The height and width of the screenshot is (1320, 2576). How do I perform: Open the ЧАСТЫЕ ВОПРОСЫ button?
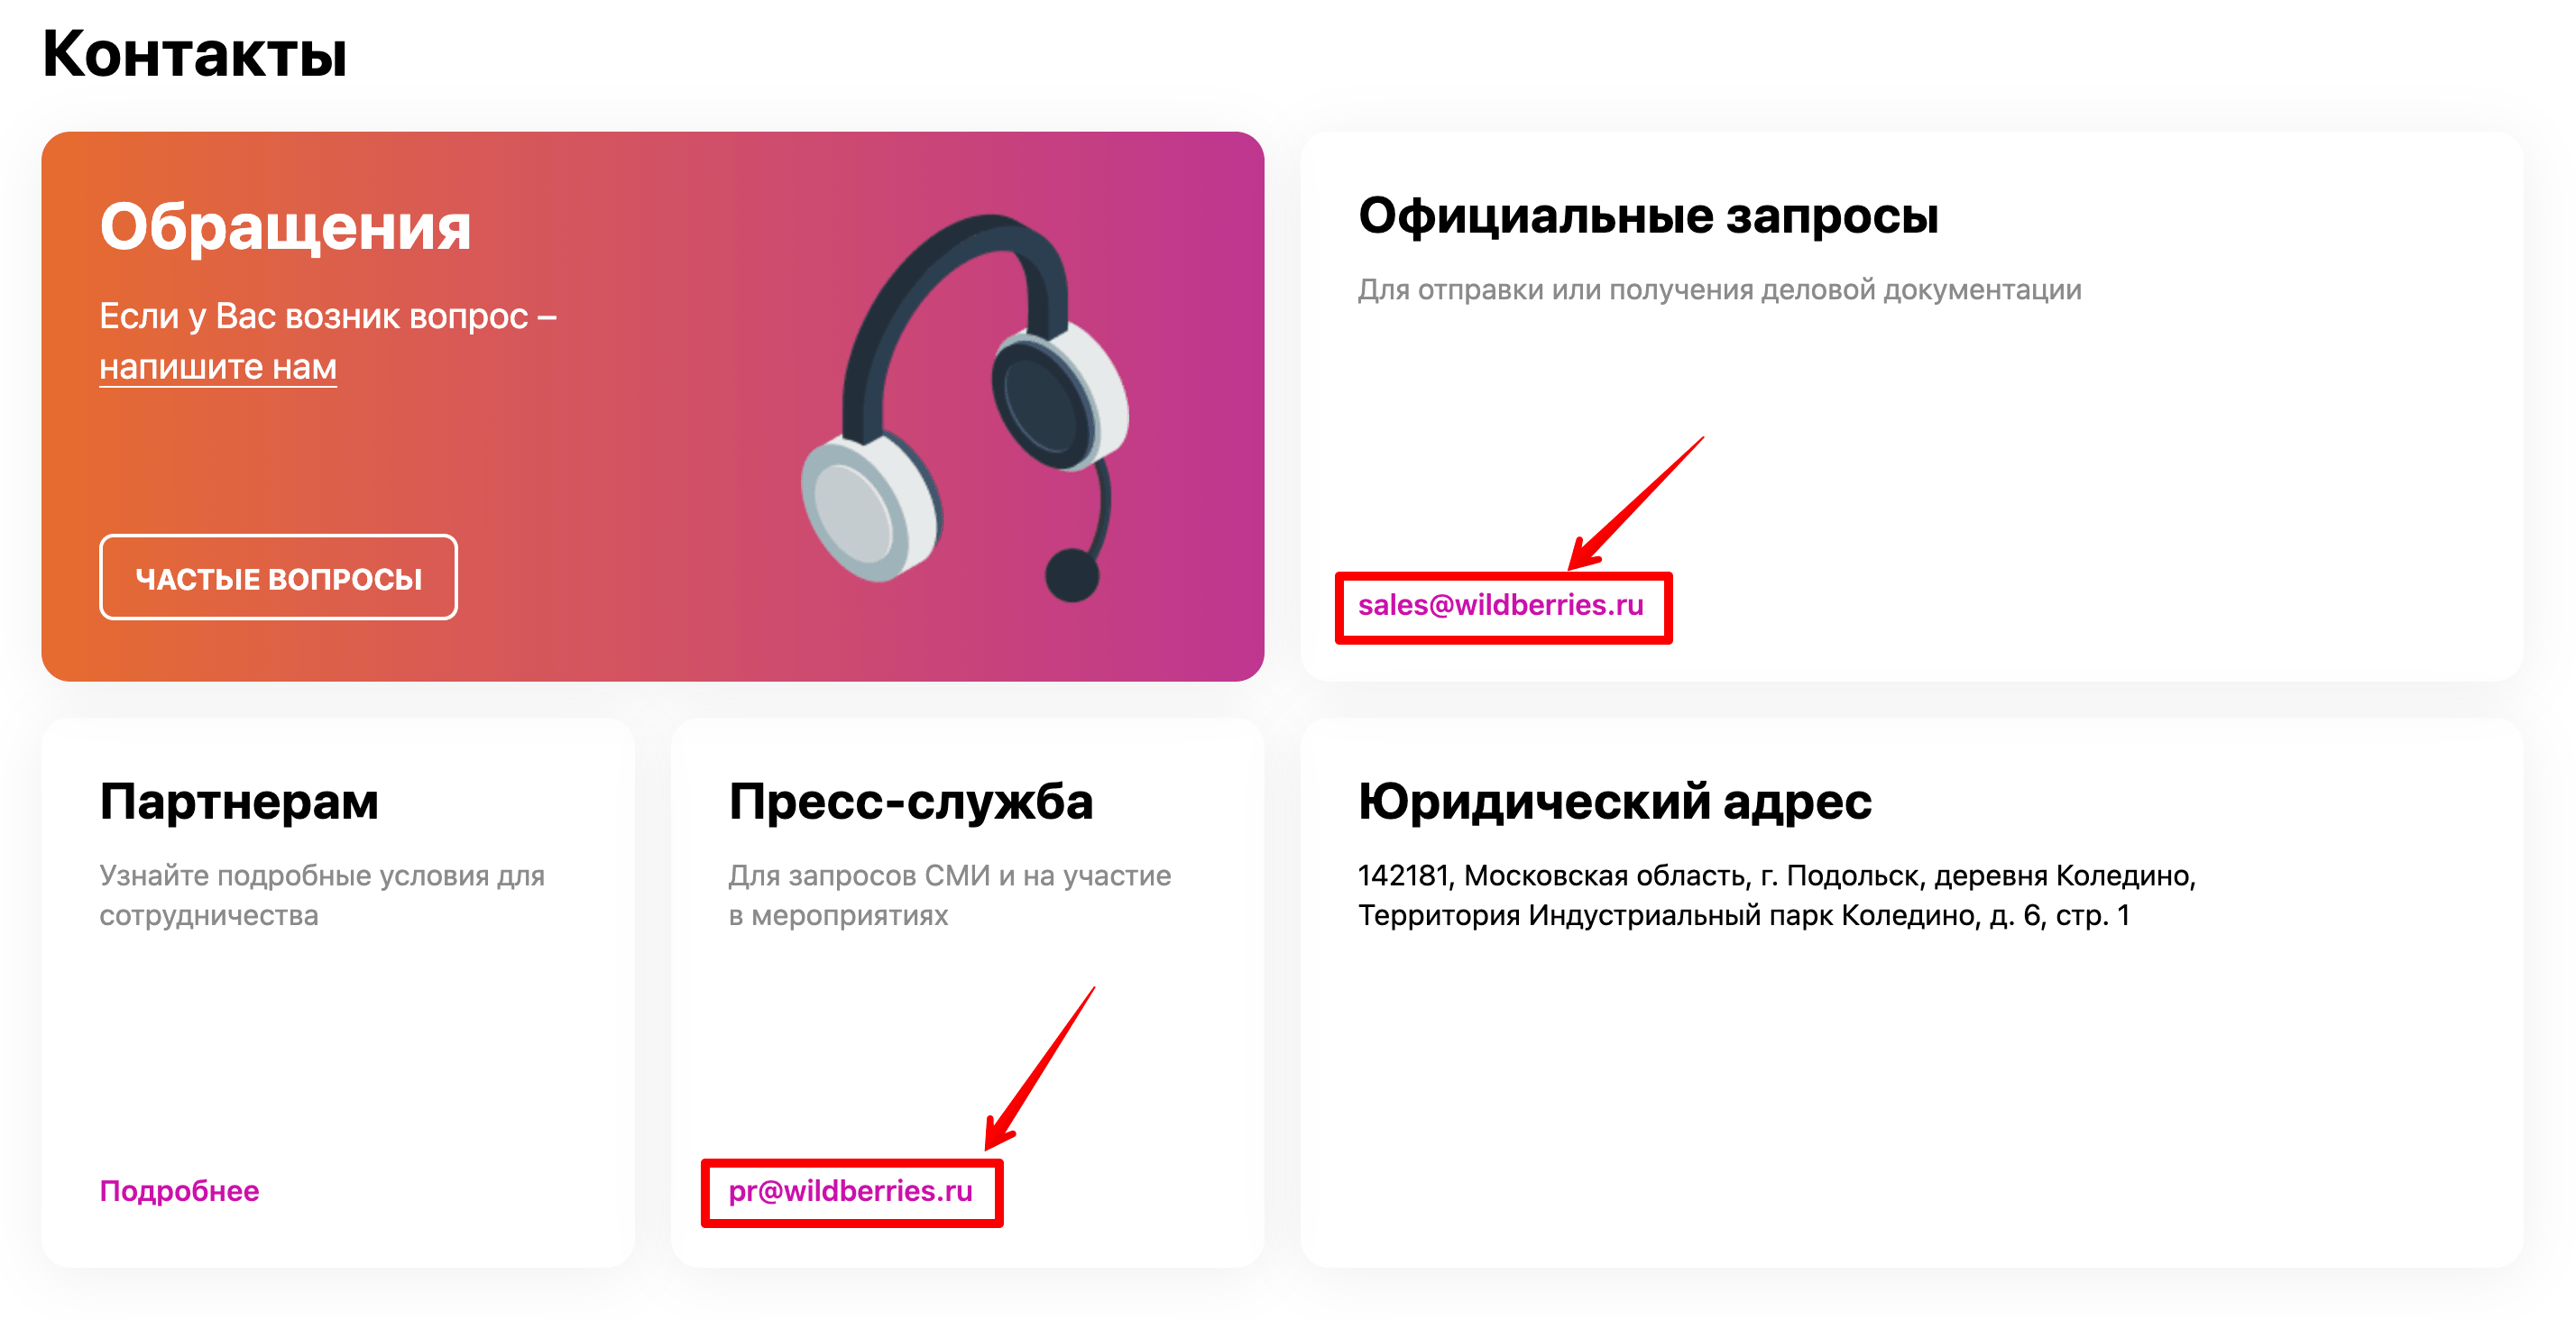(x=278, y=578)
